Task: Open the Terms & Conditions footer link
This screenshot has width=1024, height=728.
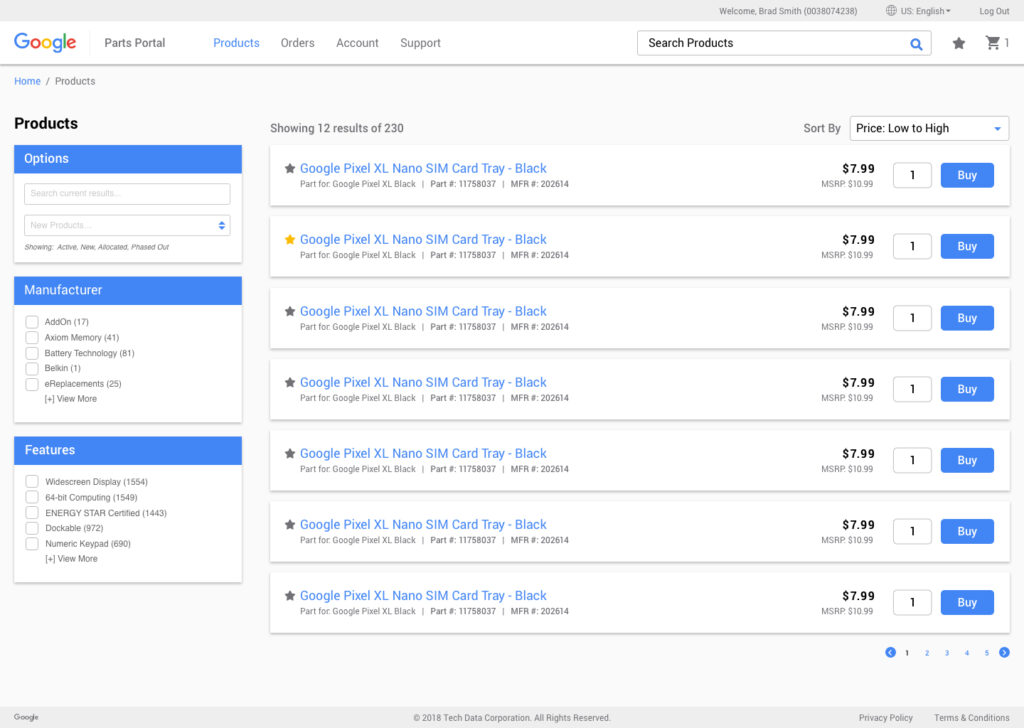Action: click(x=972, y=718)
